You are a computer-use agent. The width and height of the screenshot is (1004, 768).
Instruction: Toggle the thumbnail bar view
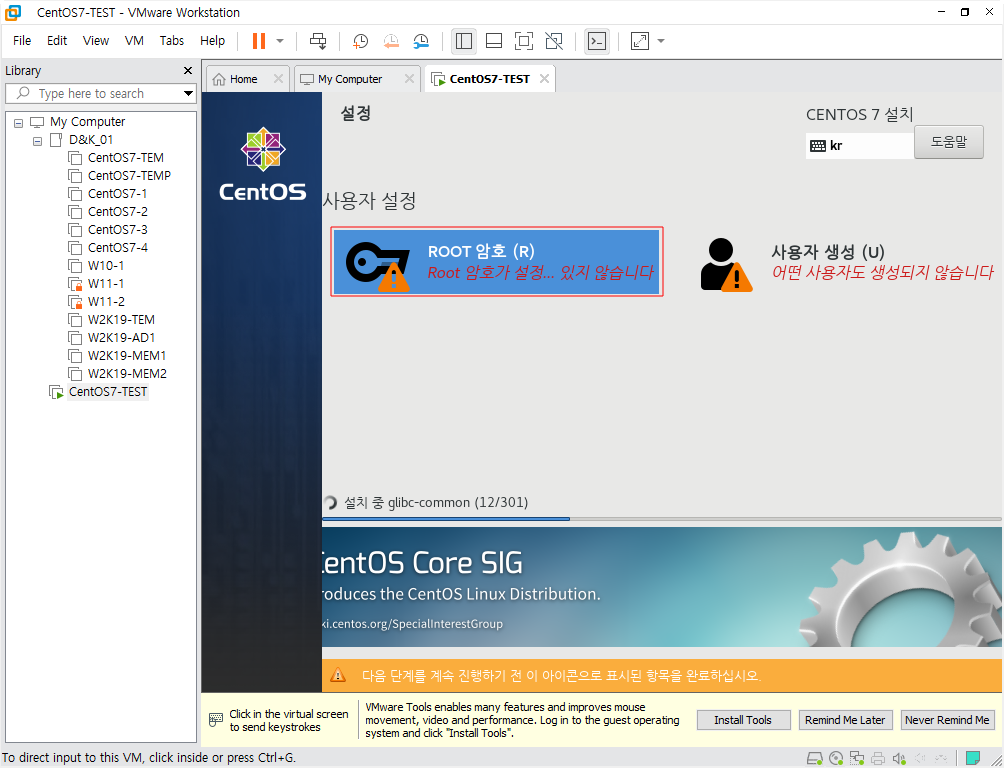[x=494, y=41]
